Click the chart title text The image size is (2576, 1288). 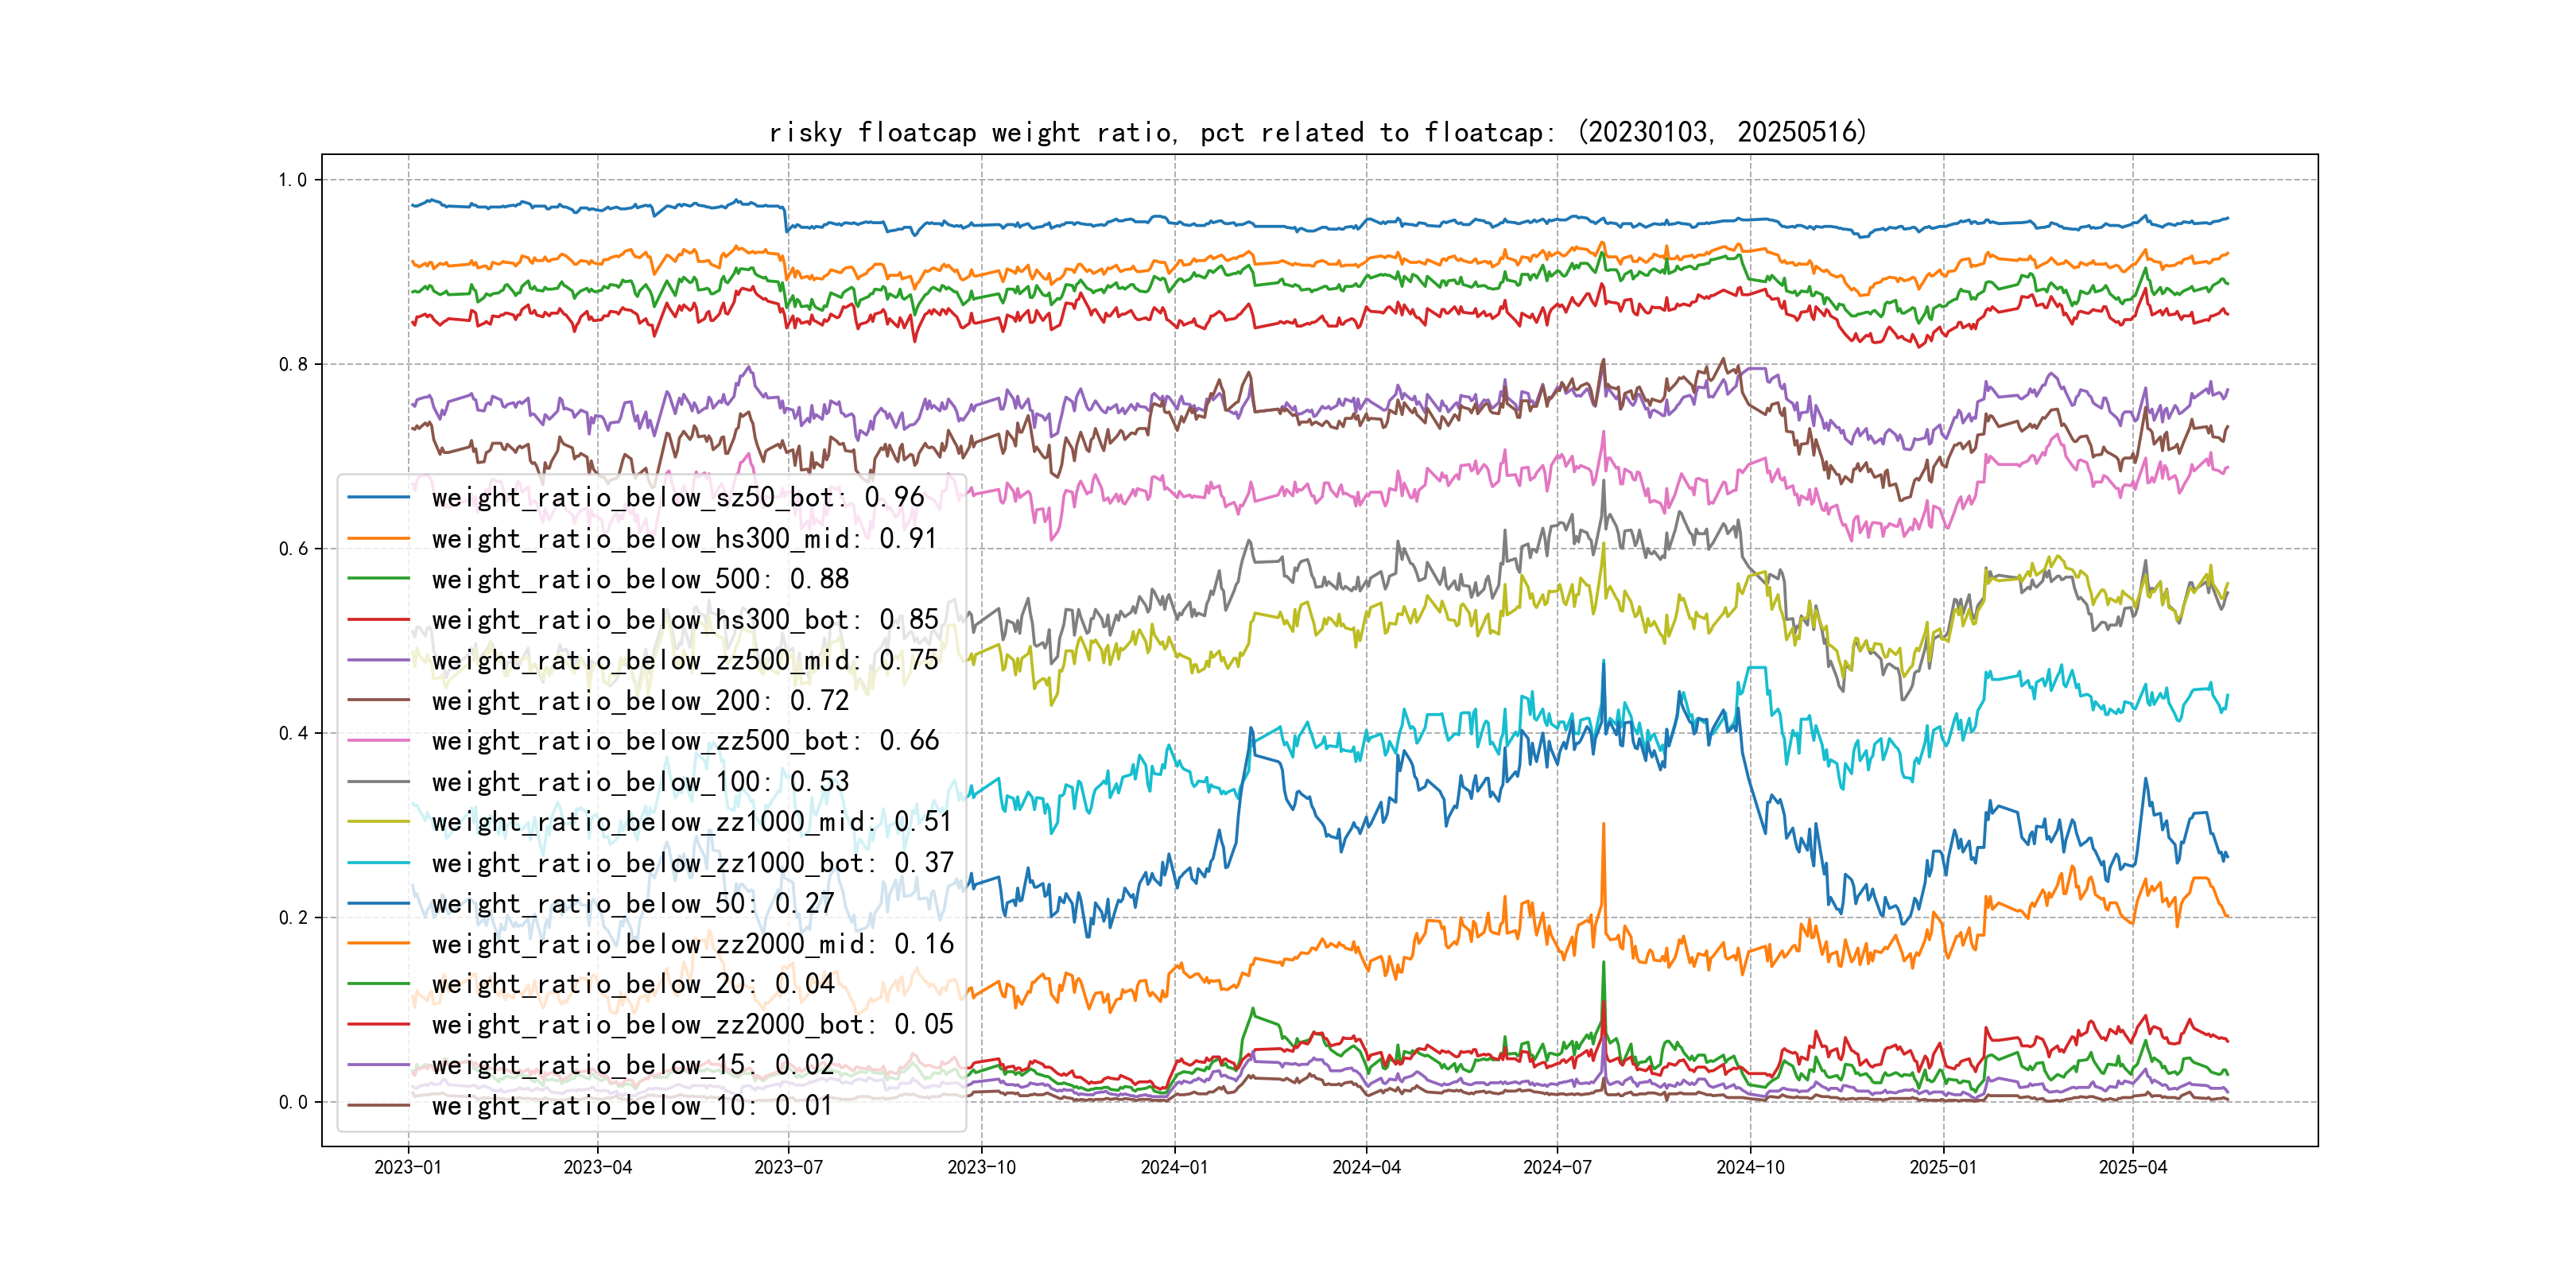(1318, 132)
